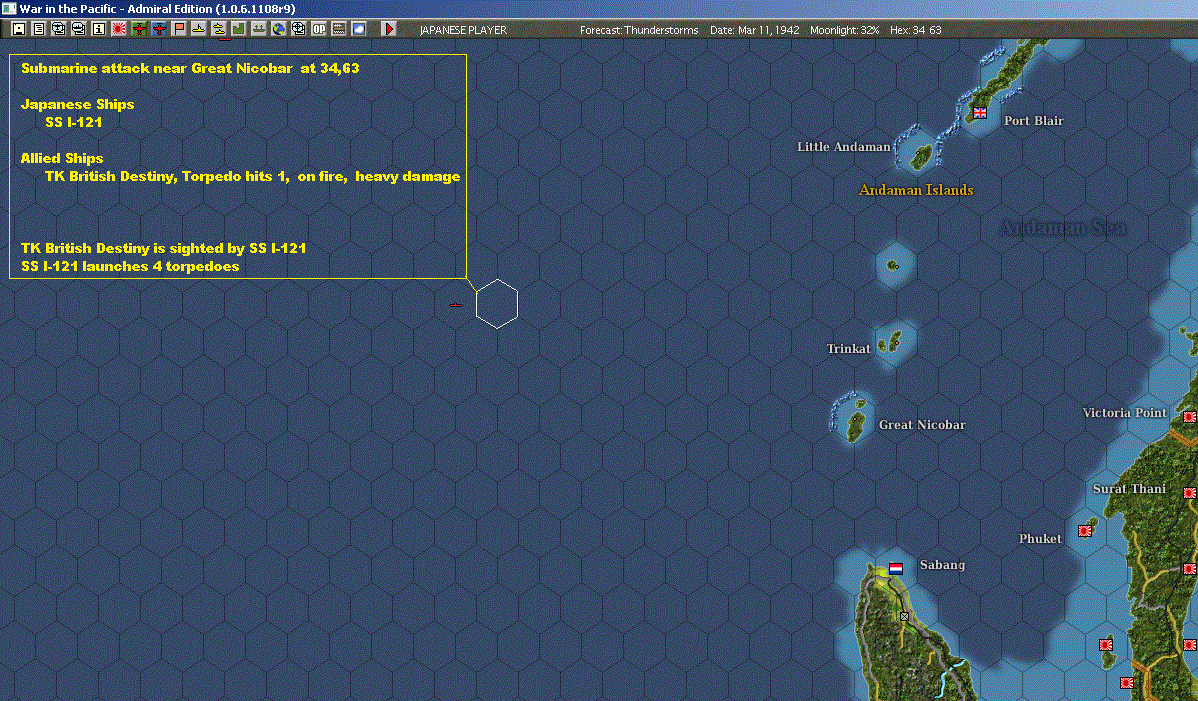Click 'SS I-121 launches 4 torpedoes' message
Image resolution: width=1198 pixels, height=701 pixels.
[x=130, y=267]
